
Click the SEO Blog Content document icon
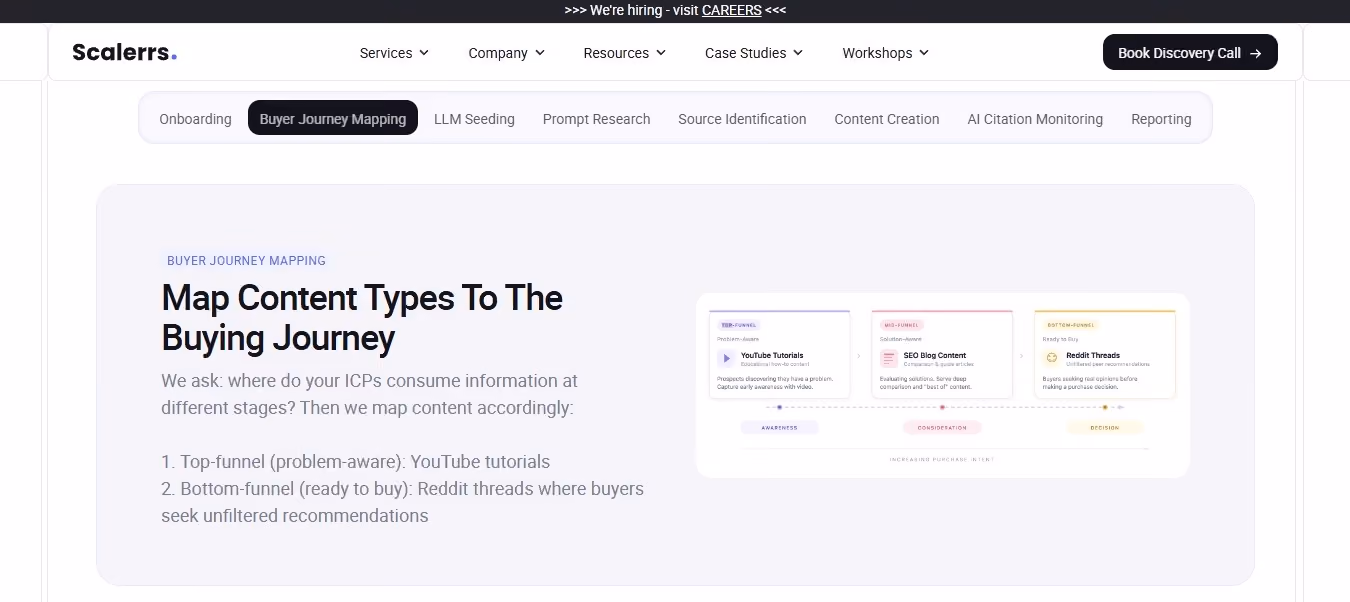click(888, 358)
